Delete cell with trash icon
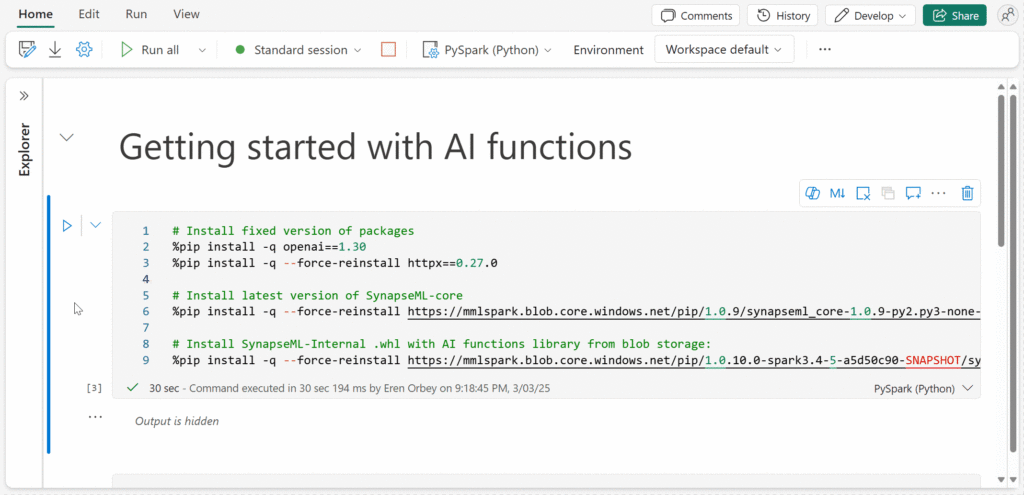The image size is (1024, 495). [968, 193]
